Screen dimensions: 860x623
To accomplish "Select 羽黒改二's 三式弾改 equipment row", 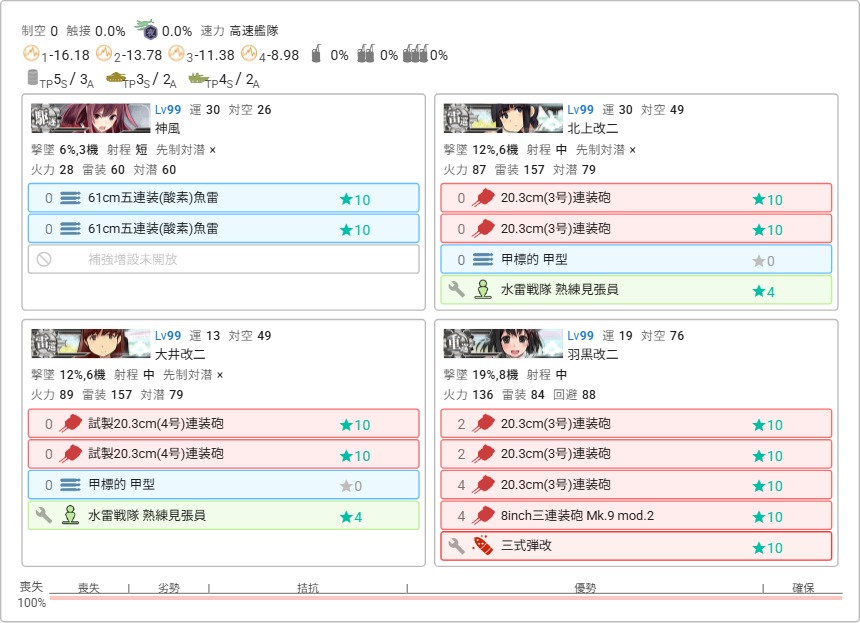I will click(x=635, y=546).
